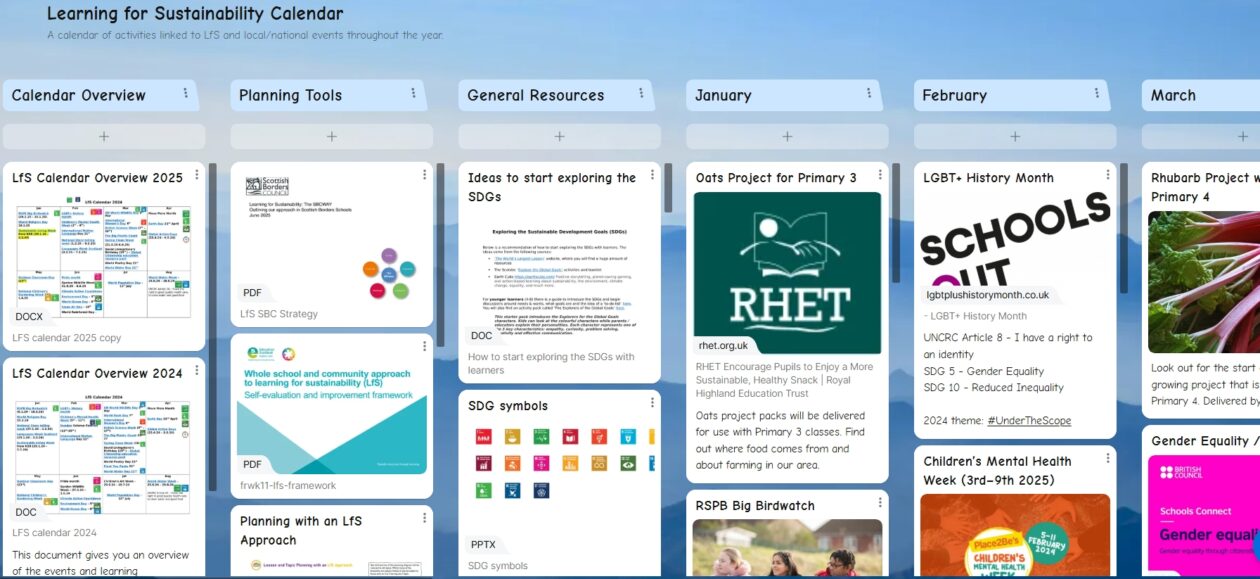This screenshot has height=579, width=1260.
Task: Open options menu for Calendar Overview column
Action: [x=186, y=94]
